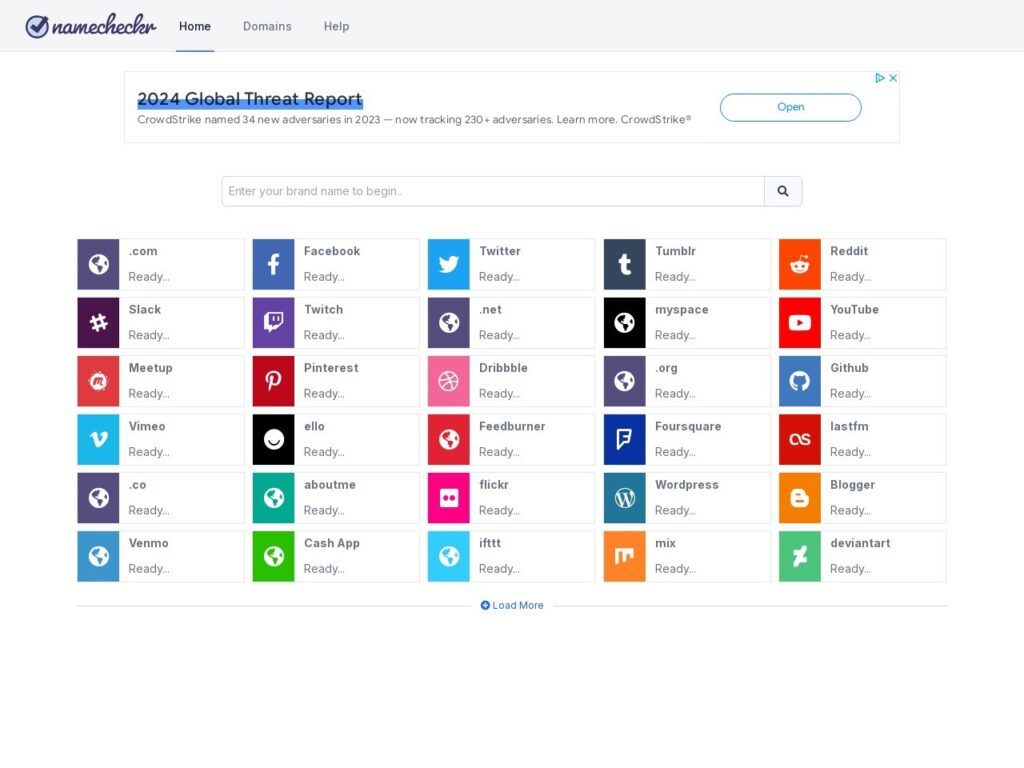Image resolution: width=1024 pixels, height=768 pixels.
Task: Click the Facebook icon tile
Action: (x=273, y=264)
